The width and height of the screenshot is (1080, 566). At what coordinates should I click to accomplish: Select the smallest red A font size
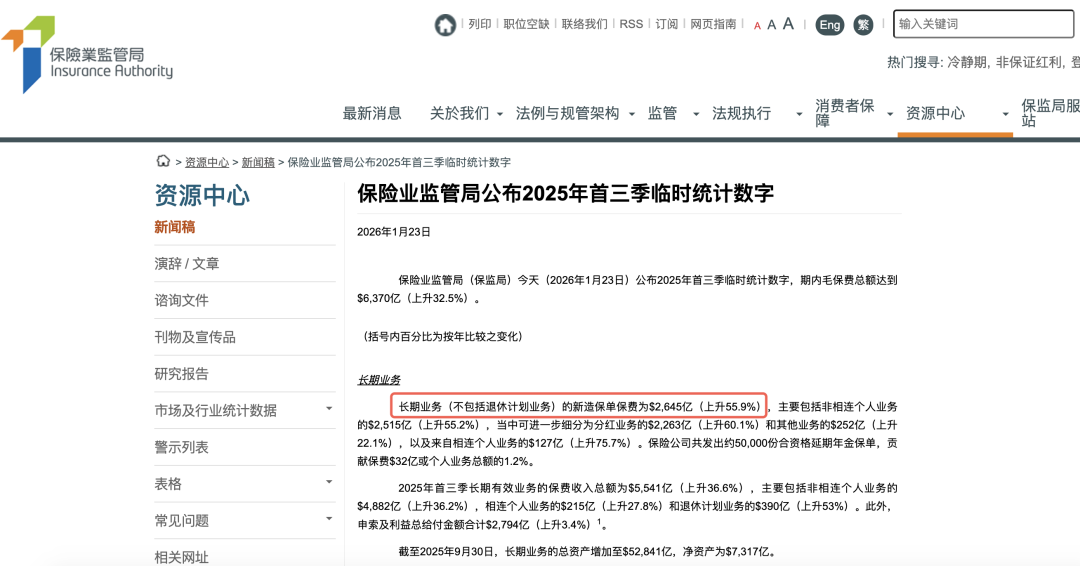click(757, 26)
